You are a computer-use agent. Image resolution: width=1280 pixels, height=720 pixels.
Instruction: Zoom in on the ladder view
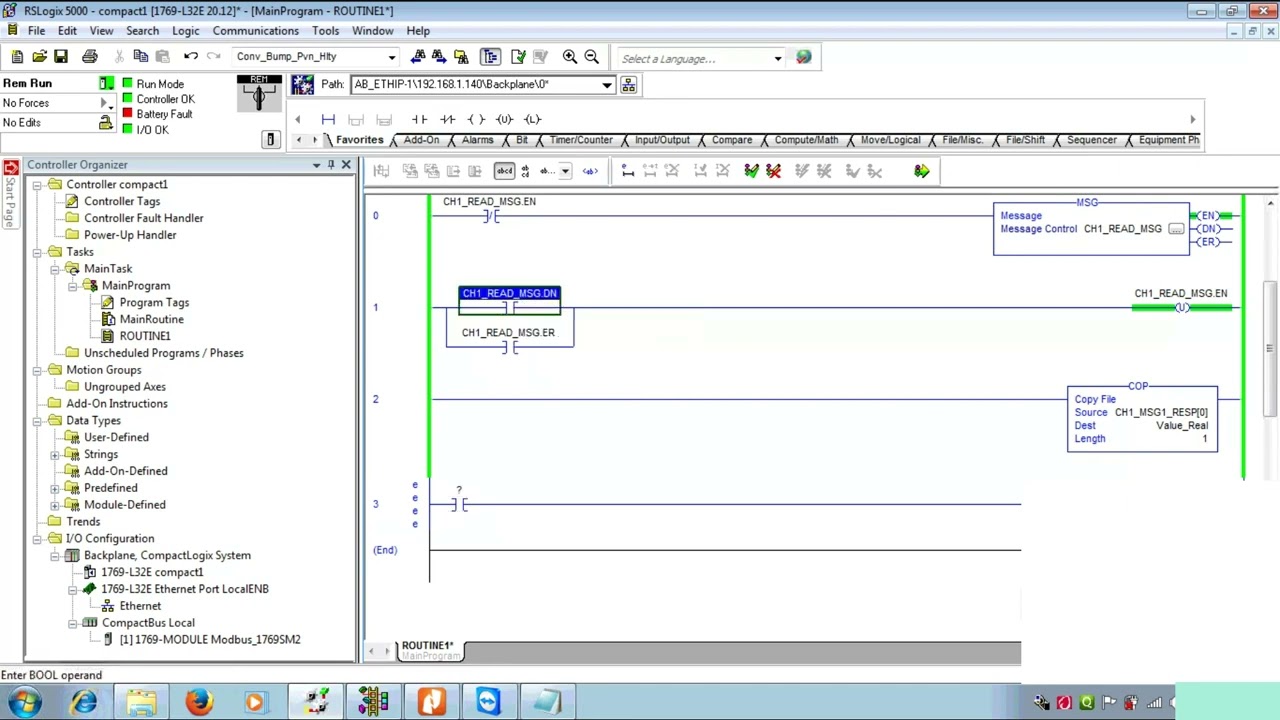569,57
